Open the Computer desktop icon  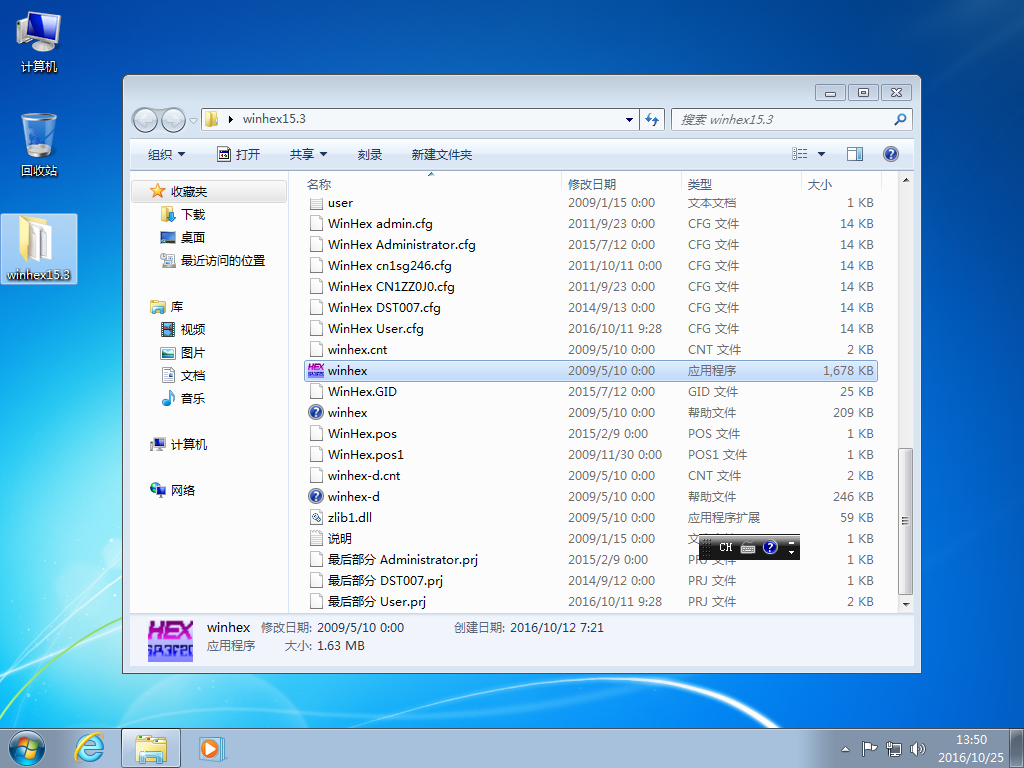[39, 42]
